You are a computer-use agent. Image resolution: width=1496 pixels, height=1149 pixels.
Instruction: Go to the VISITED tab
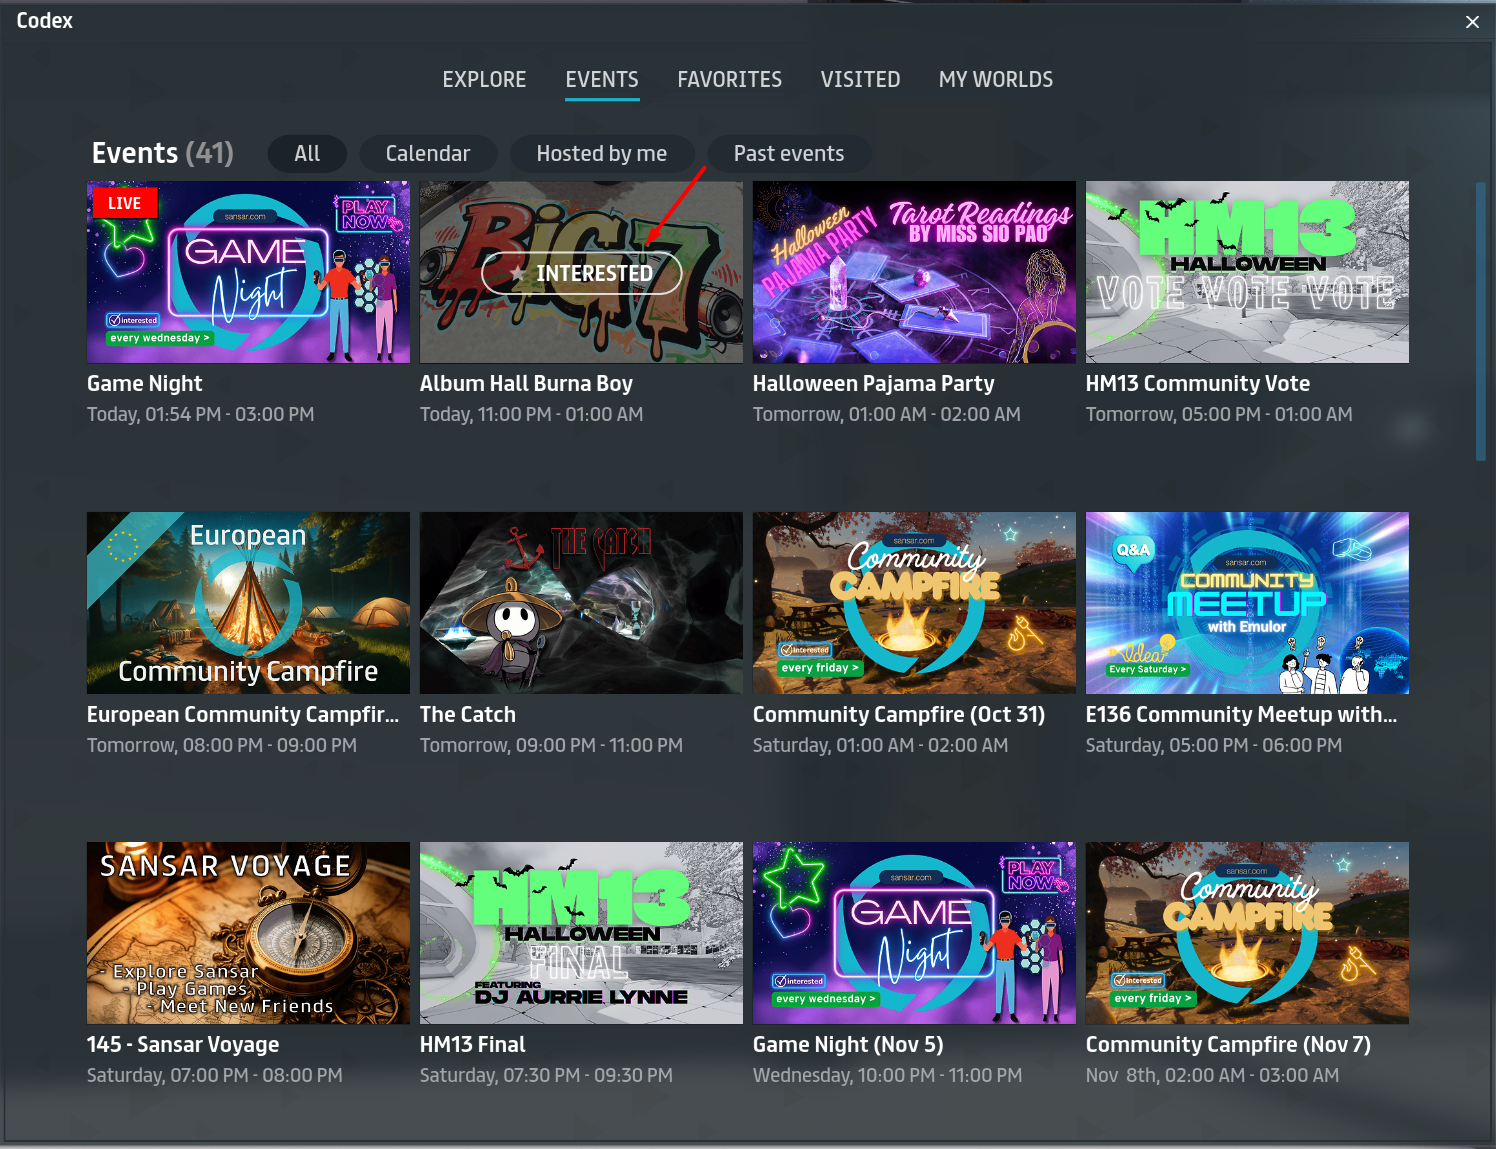860,80
